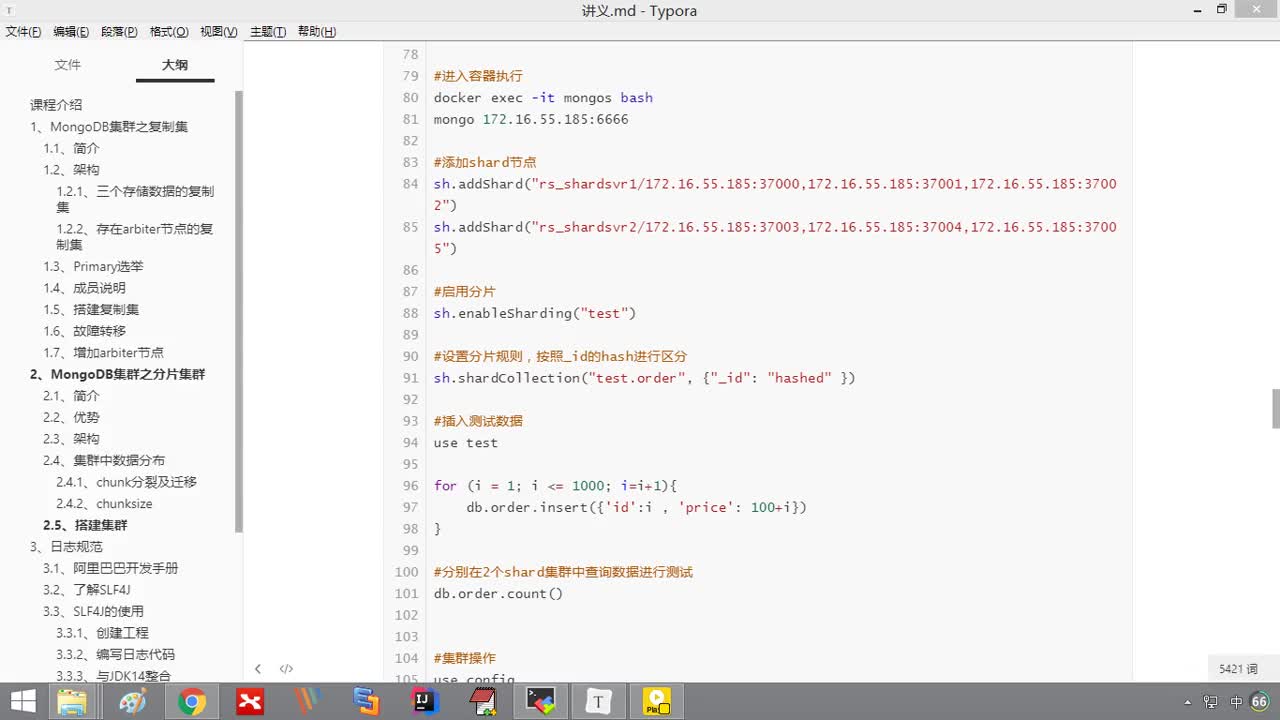1280x720 pixels.
Task: Open the striped W application taskbar icon
Action: pyautogui.click(x=308, y=702)
